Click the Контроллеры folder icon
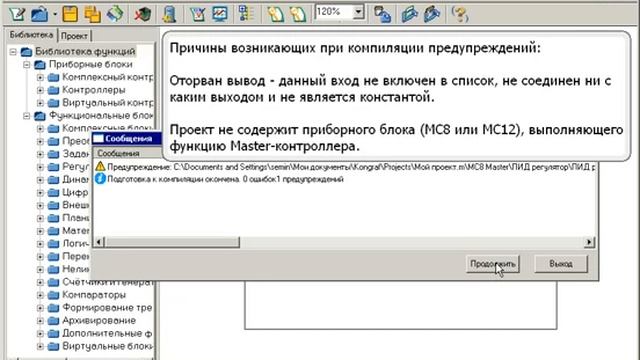The height and width of the screenshot is (360, 640). click(53, 90)
